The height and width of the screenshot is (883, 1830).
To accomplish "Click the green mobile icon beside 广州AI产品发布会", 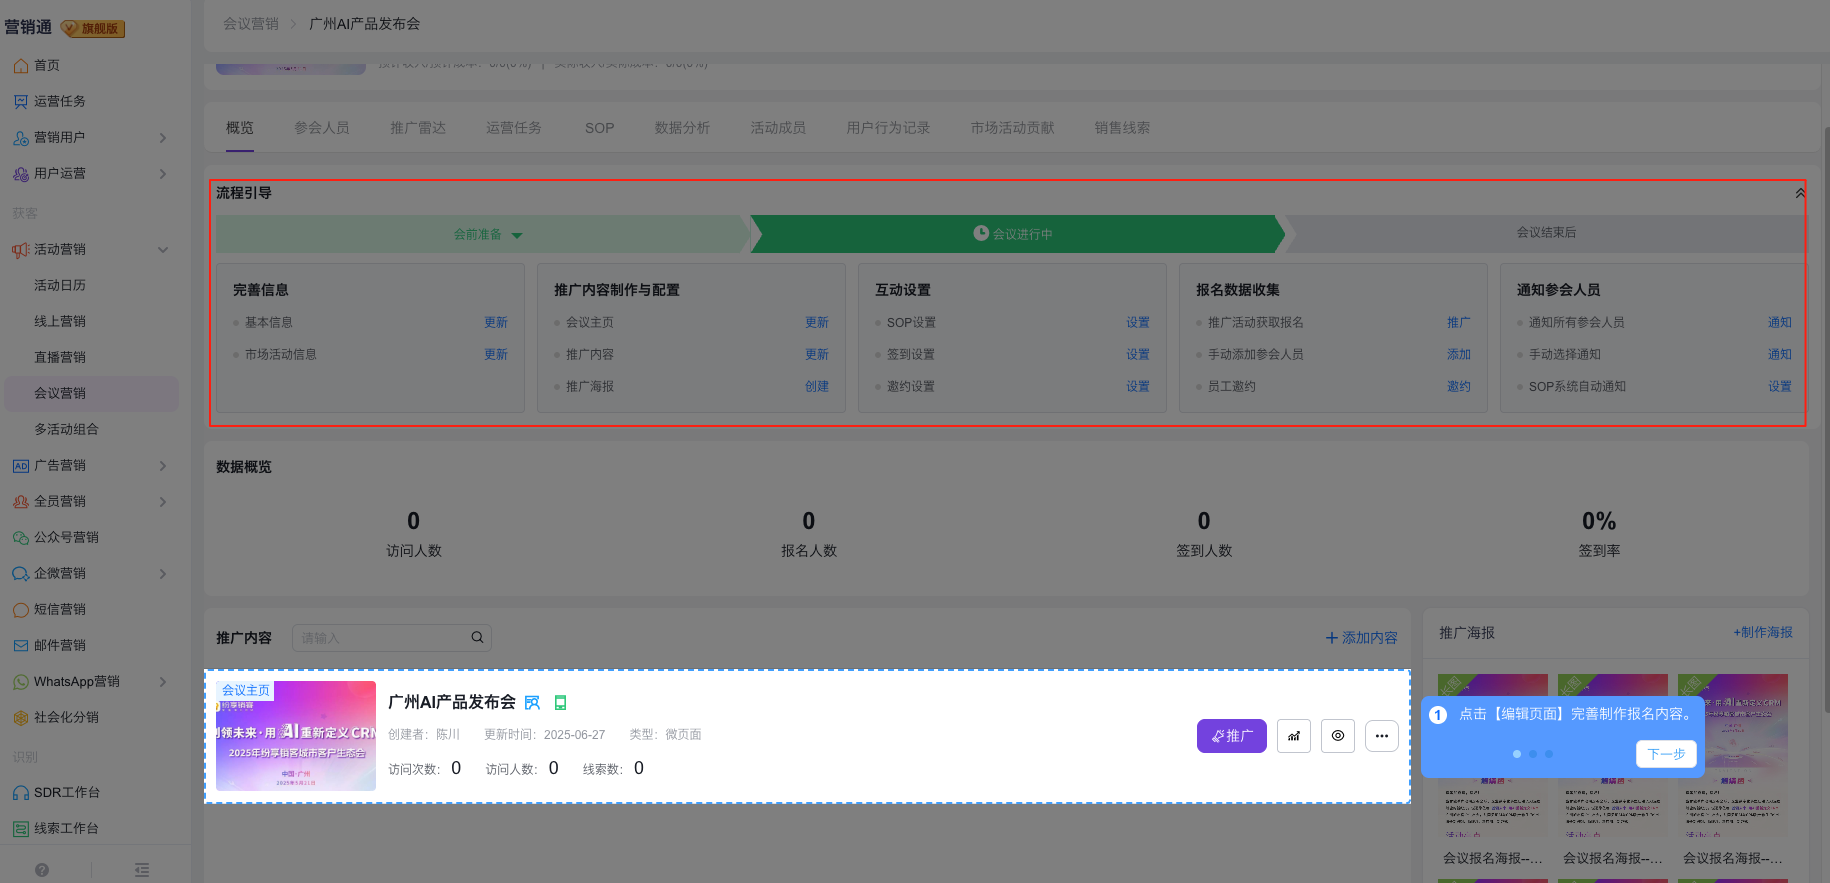I will click(560, 703).
